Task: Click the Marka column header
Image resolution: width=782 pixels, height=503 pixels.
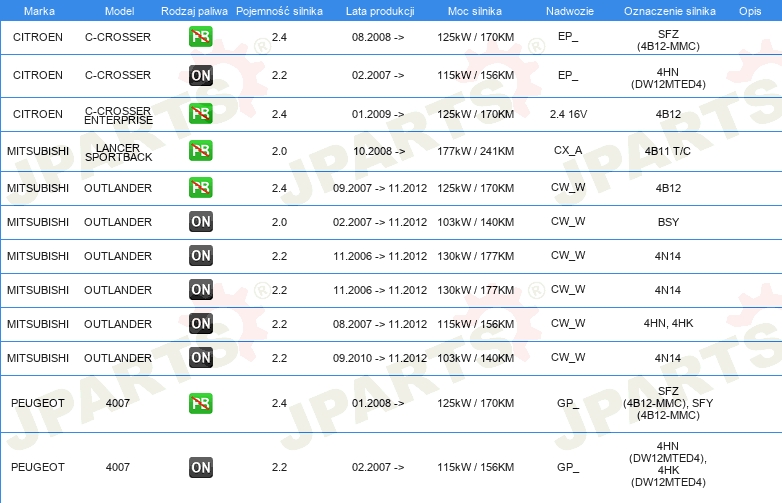Action: point(39,11)
